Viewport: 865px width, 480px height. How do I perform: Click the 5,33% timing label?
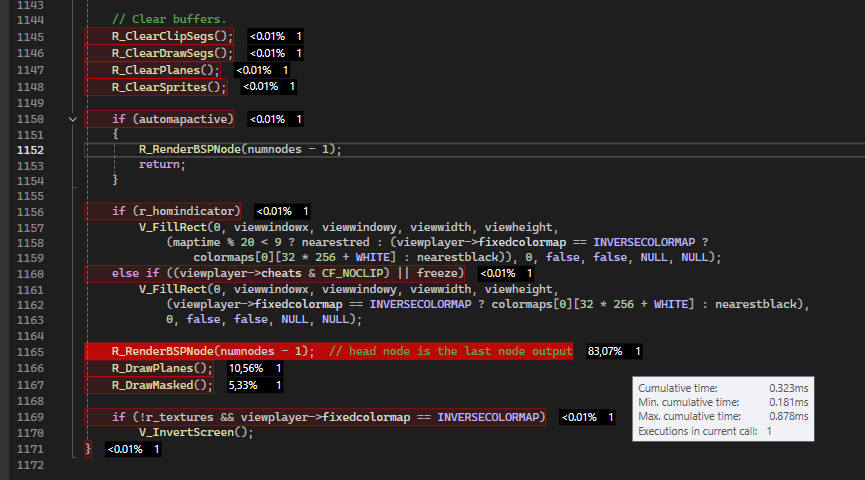click(x=243, y=384)
